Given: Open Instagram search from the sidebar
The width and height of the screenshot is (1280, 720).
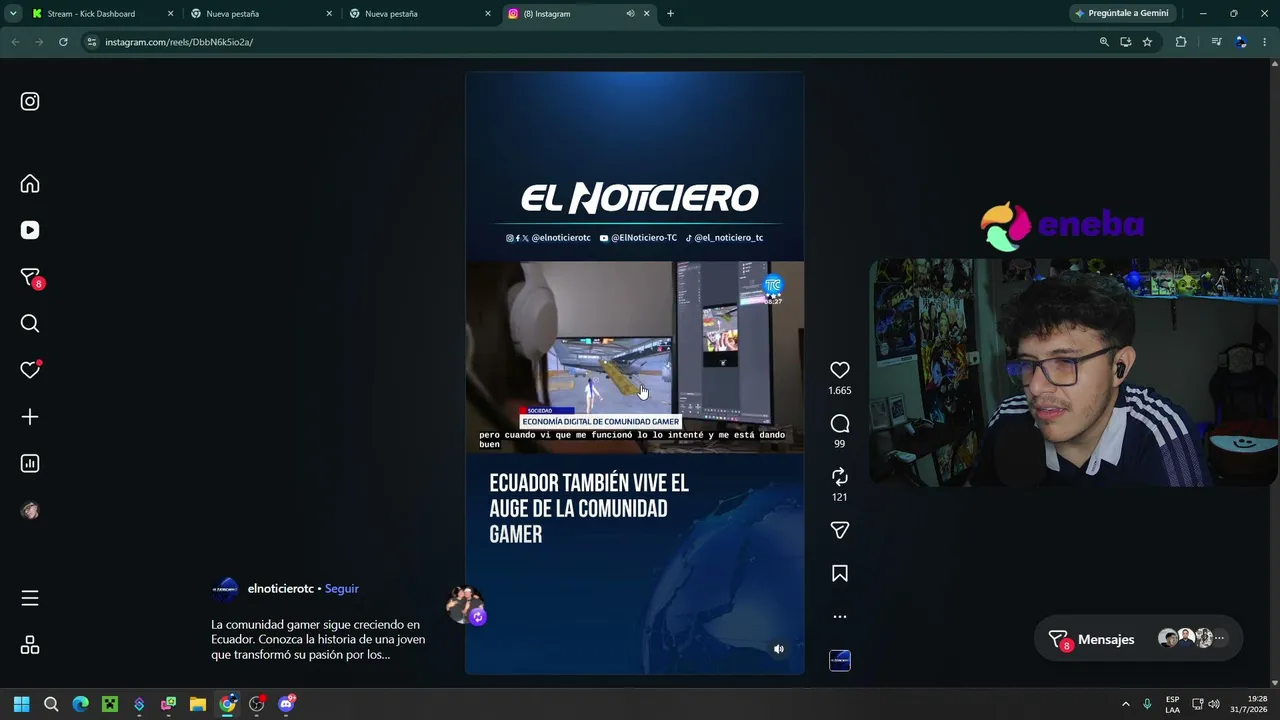Looking at the screenshot, I should pyautogui.click(x=30, y=323).
